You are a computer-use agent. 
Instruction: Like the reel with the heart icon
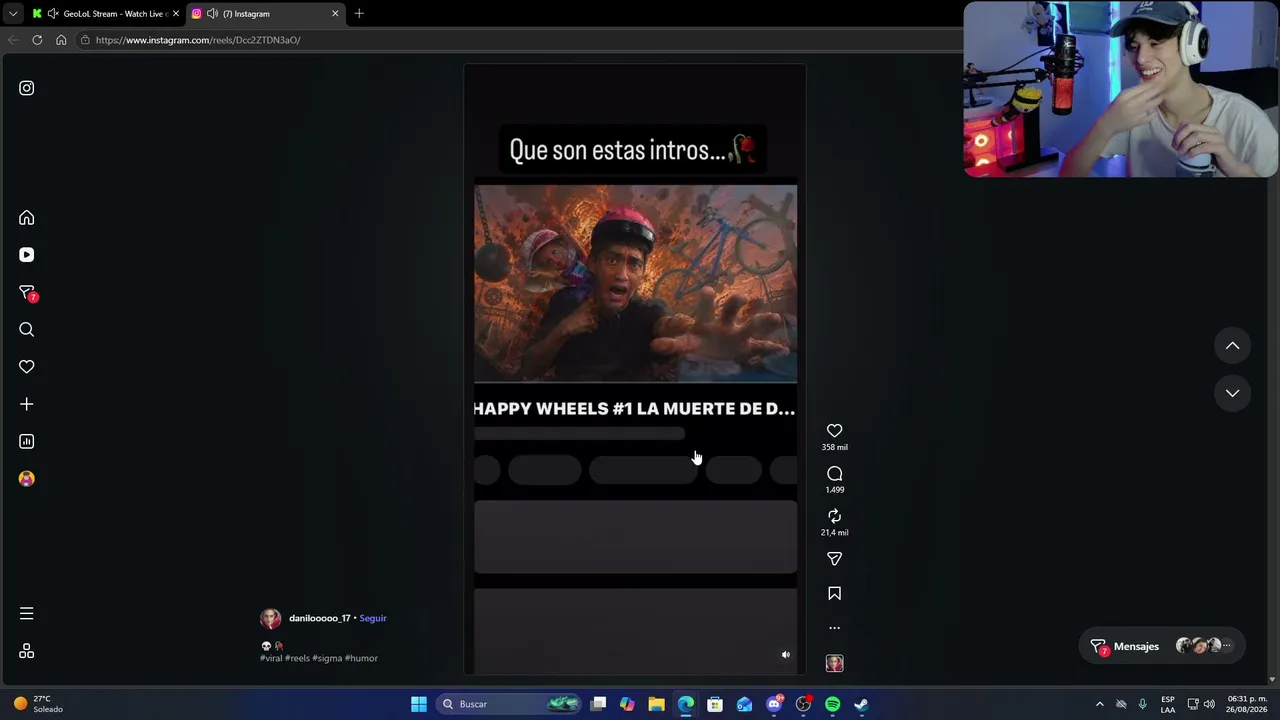(835, 431)
